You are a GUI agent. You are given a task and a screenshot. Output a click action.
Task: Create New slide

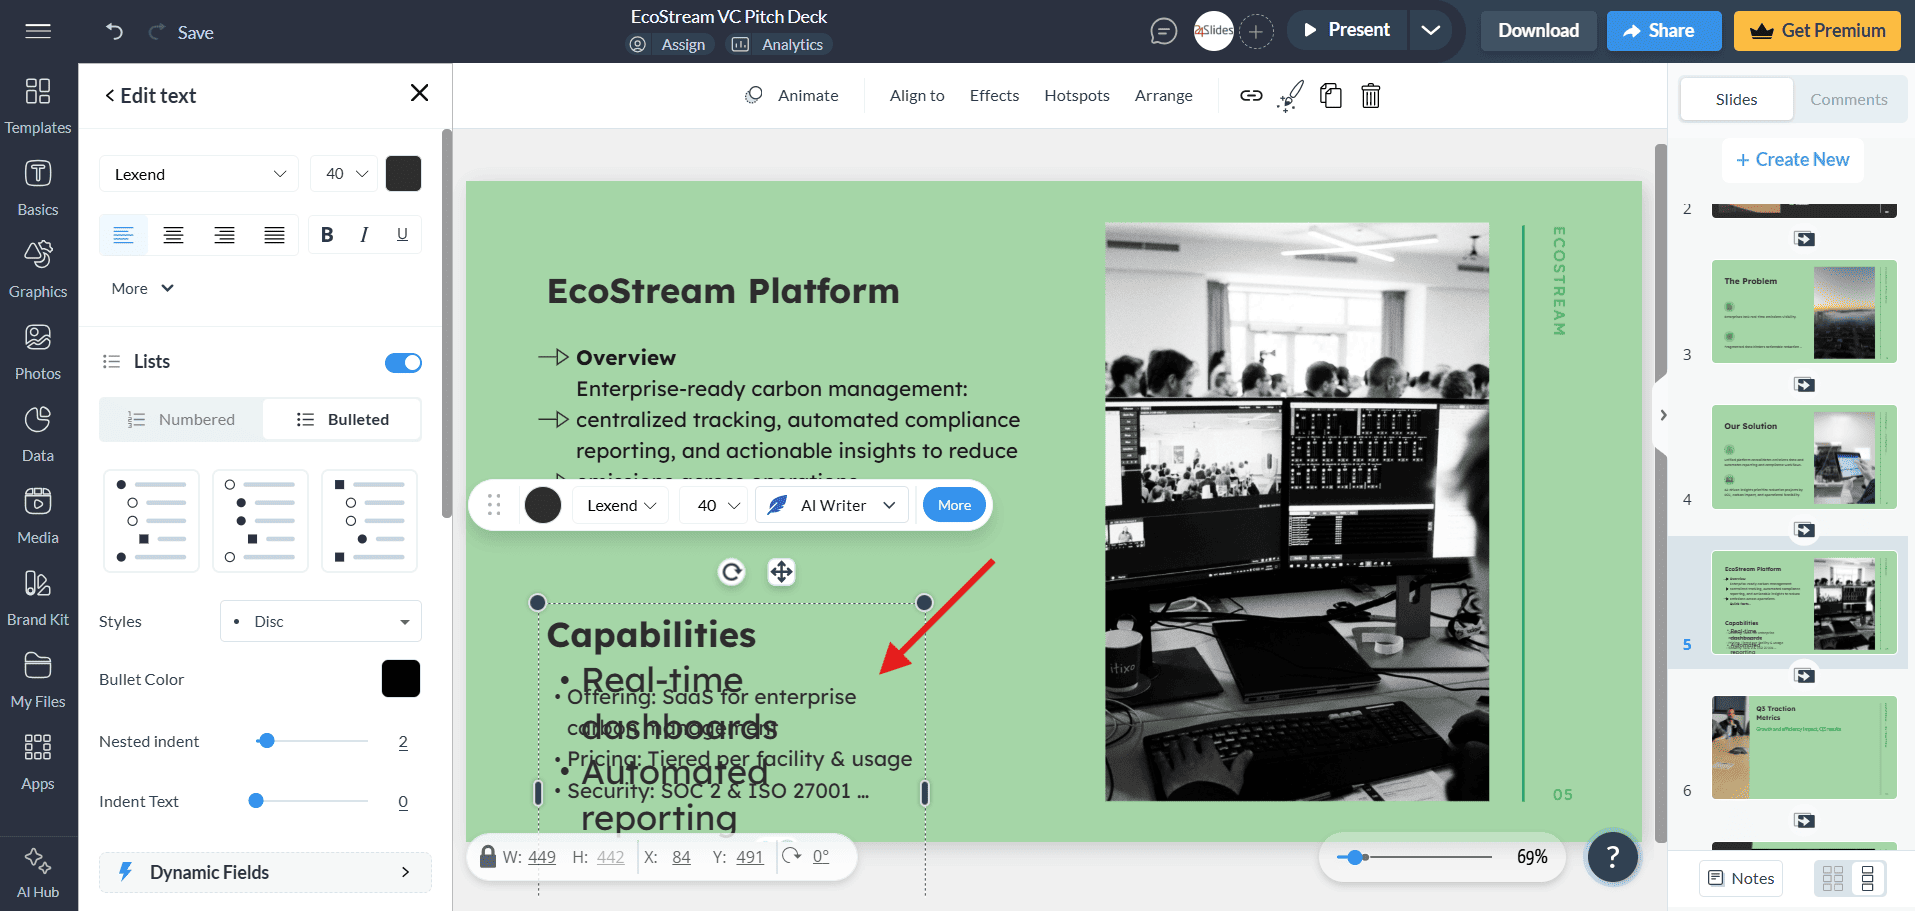click(1793, 160)
